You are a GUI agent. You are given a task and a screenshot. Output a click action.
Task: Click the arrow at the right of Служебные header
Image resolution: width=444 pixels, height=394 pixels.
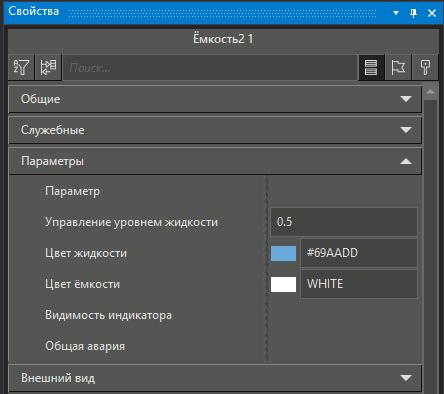pos(406,130)
